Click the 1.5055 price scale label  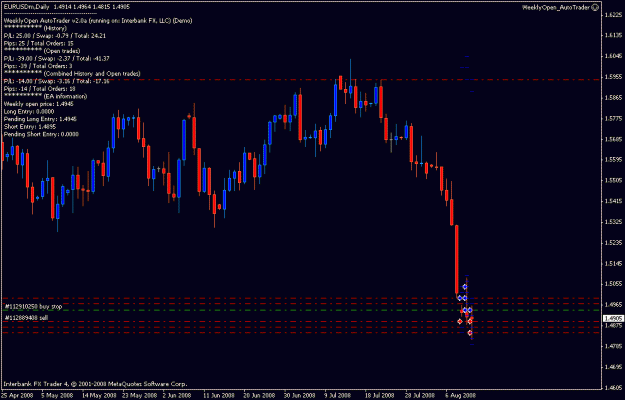pyautogui.click(x=614, y=284)
